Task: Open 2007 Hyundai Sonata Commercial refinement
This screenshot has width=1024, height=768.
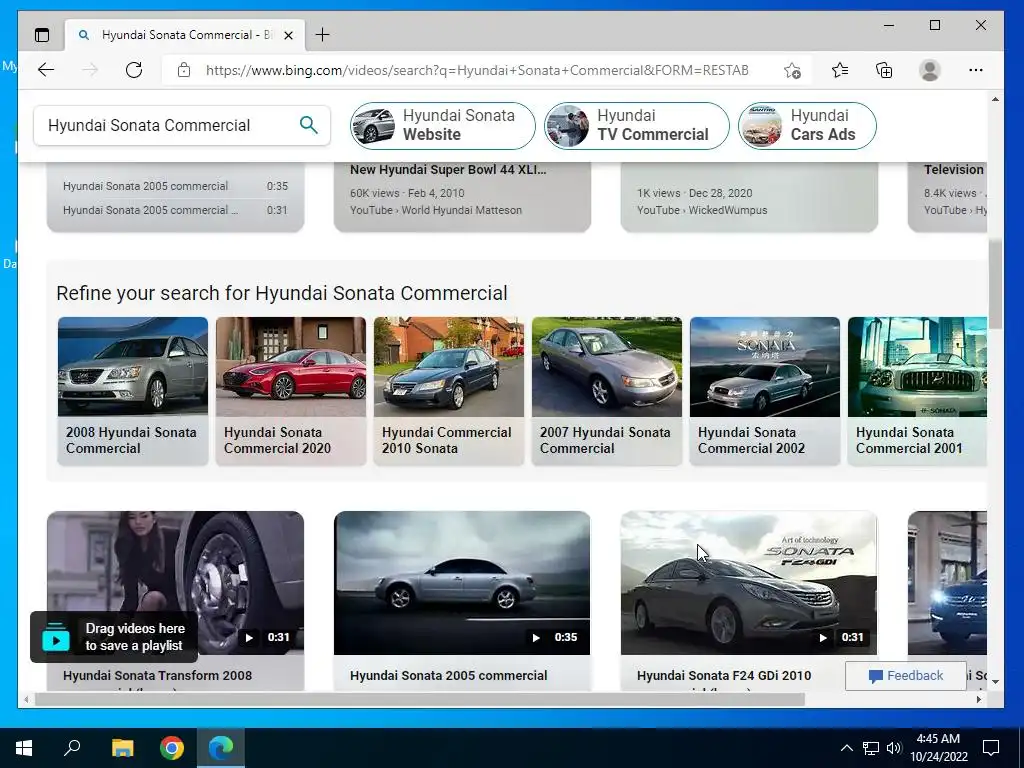Action: 607,391
